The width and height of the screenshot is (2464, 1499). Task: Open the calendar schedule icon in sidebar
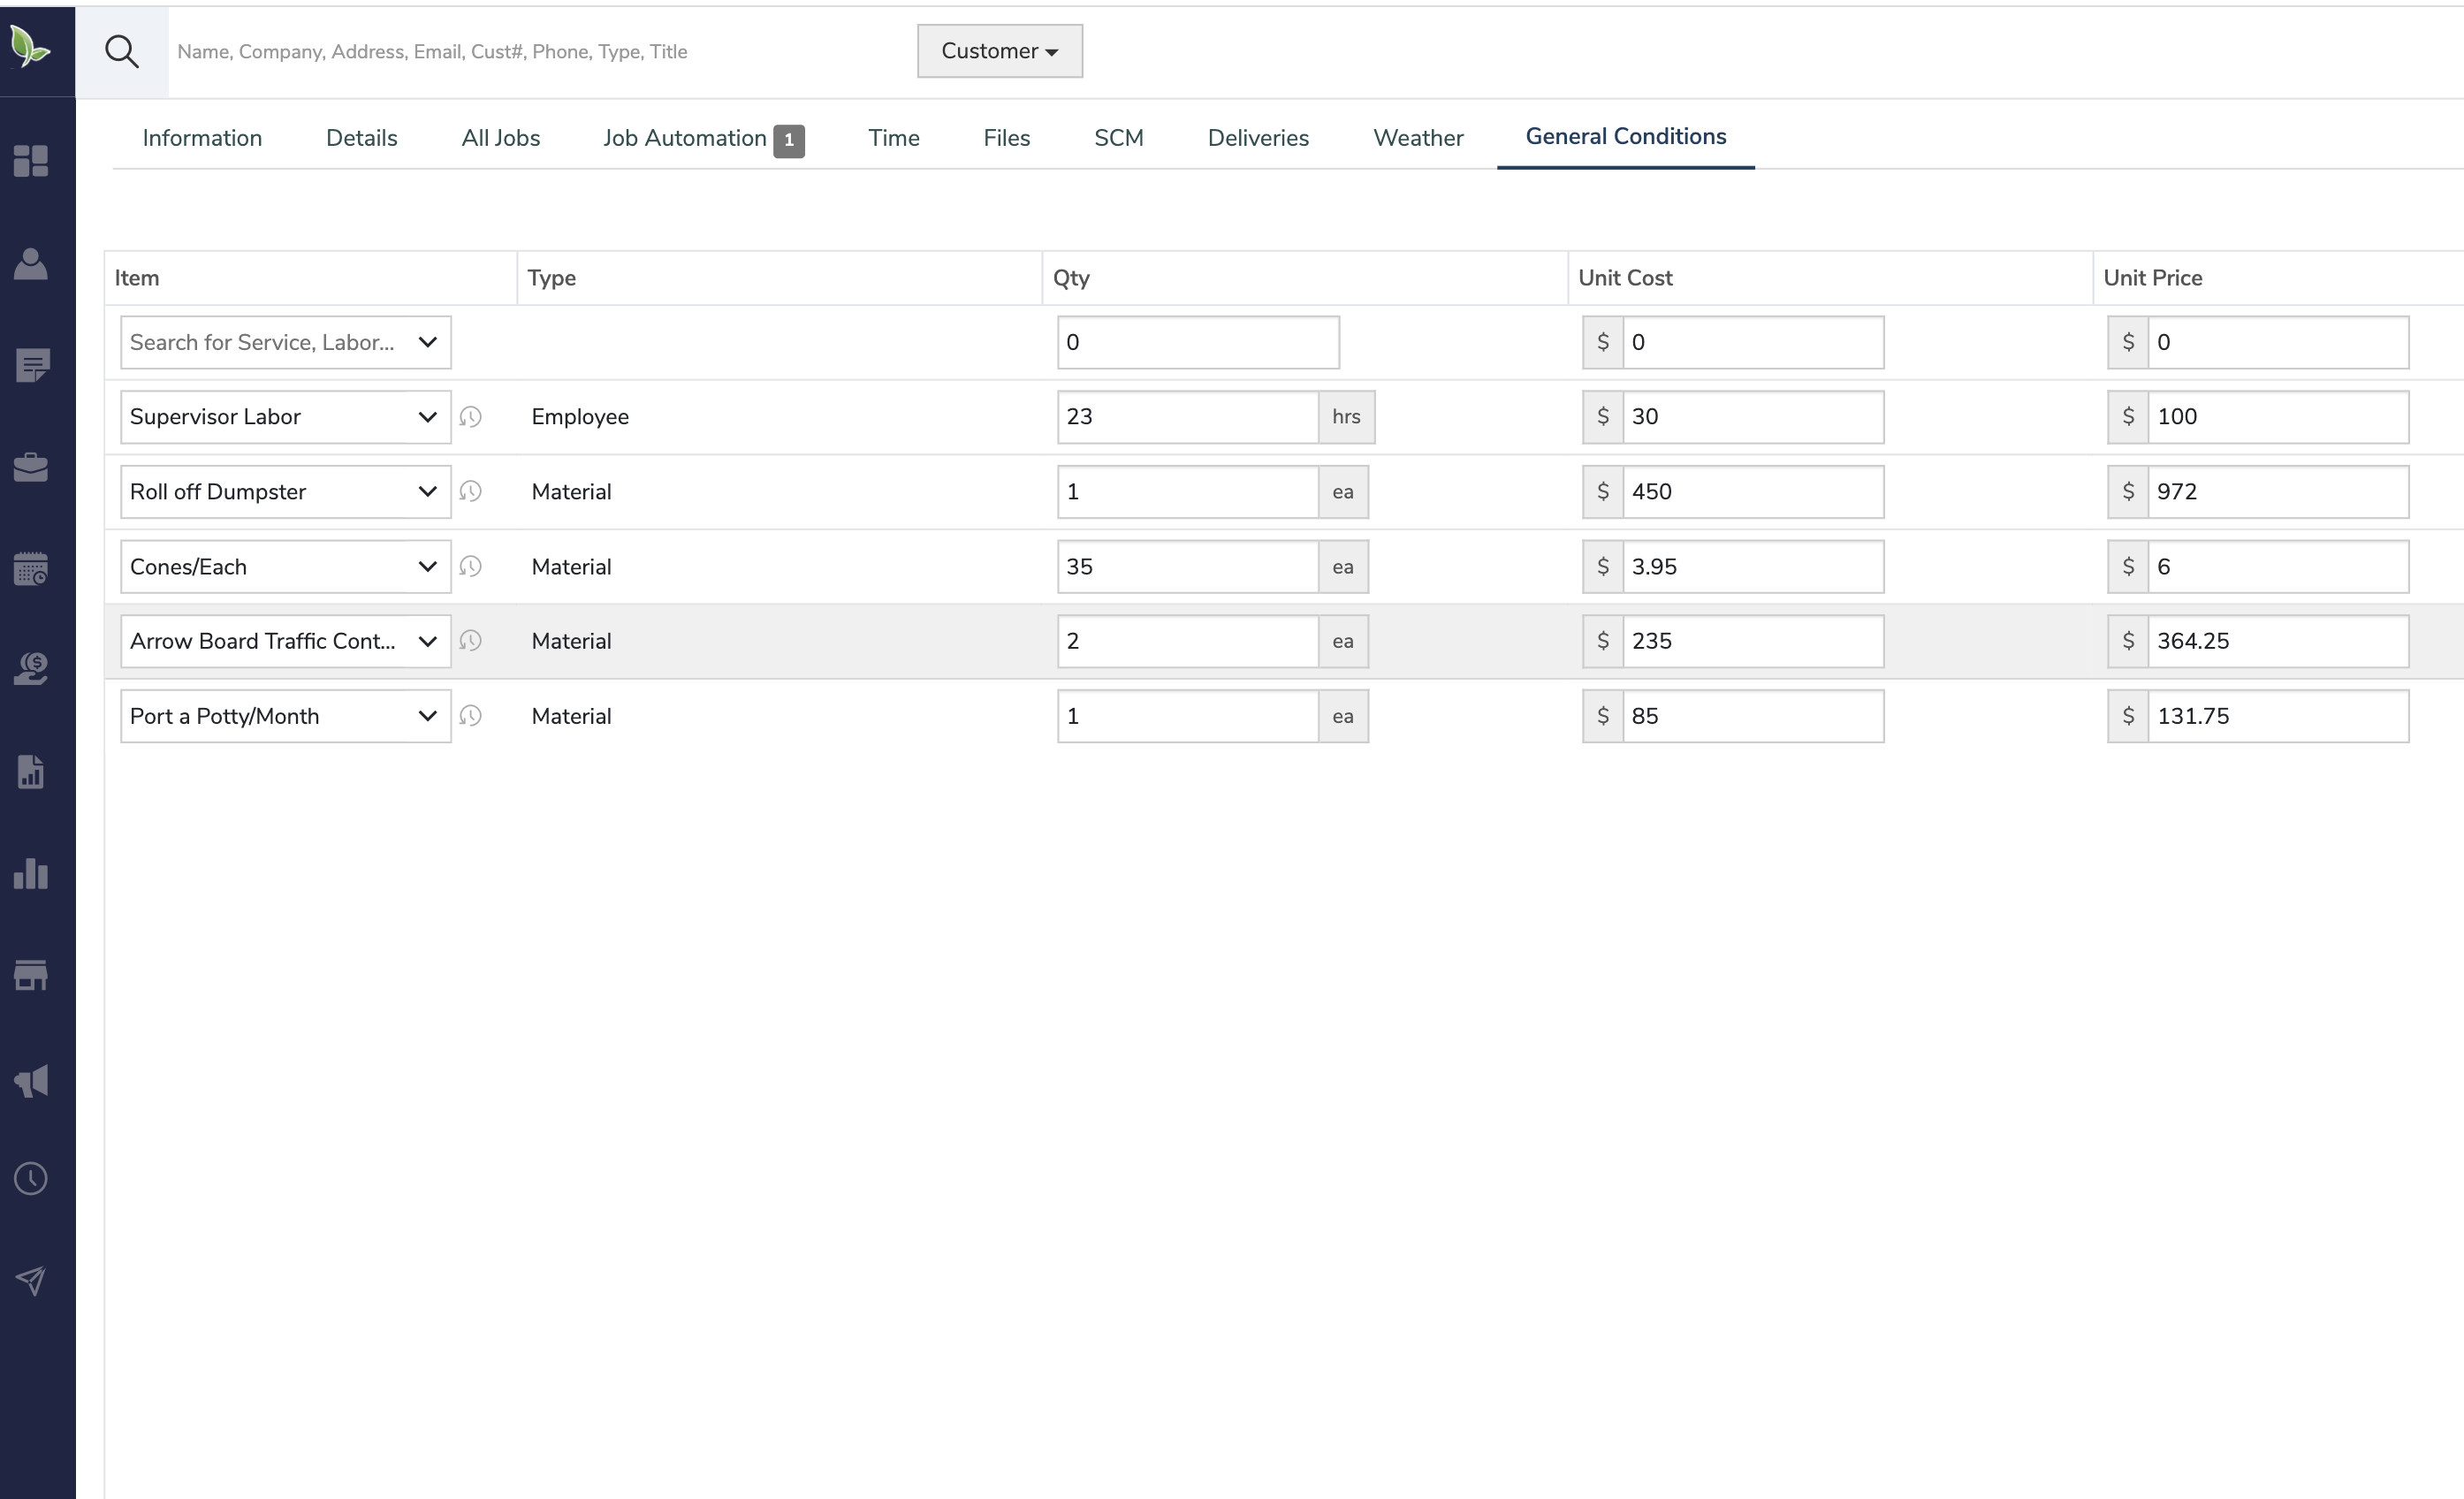pyautogui.click(x=31, y=569)
